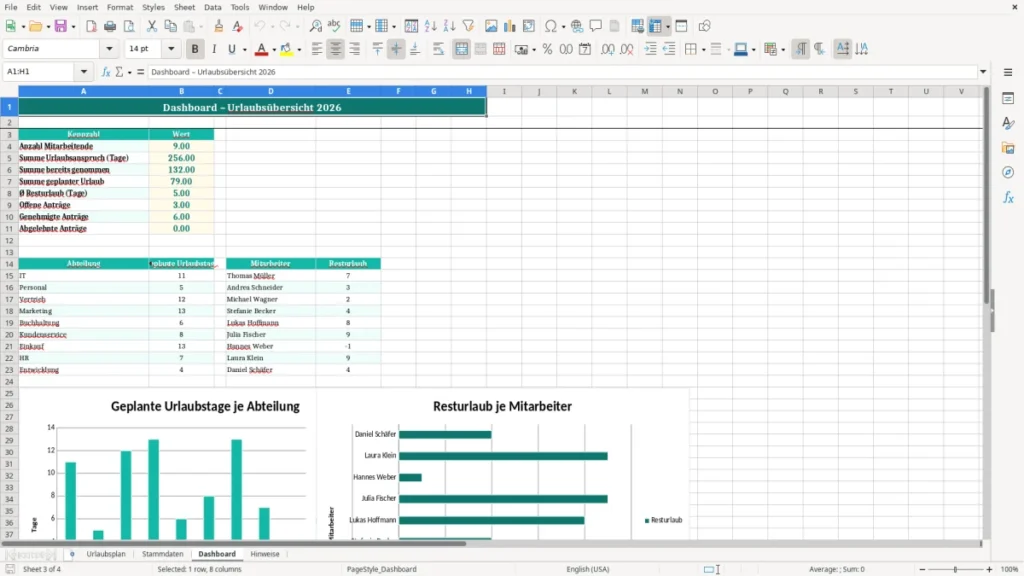
Task: Toggle Underline formatting
Action: click(231, 49)
